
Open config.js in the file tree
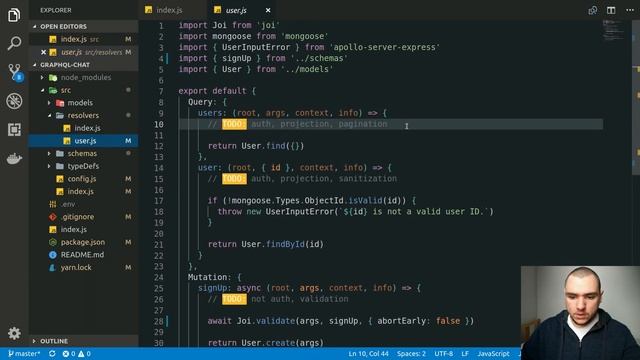(82, 179)
